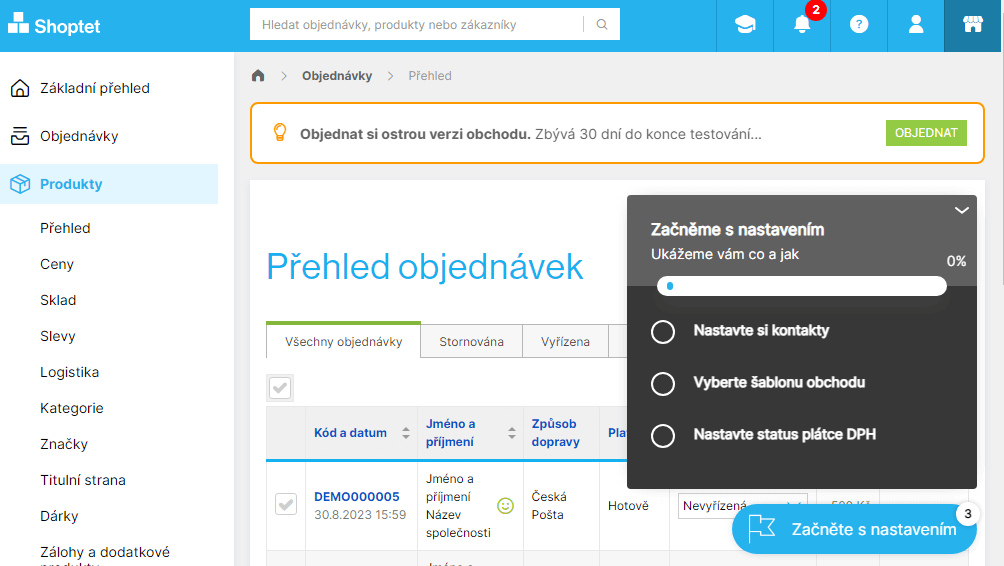Click the lightbulb tip icon in banner
The image size is (1004, 566).
[x=280, y=133]
